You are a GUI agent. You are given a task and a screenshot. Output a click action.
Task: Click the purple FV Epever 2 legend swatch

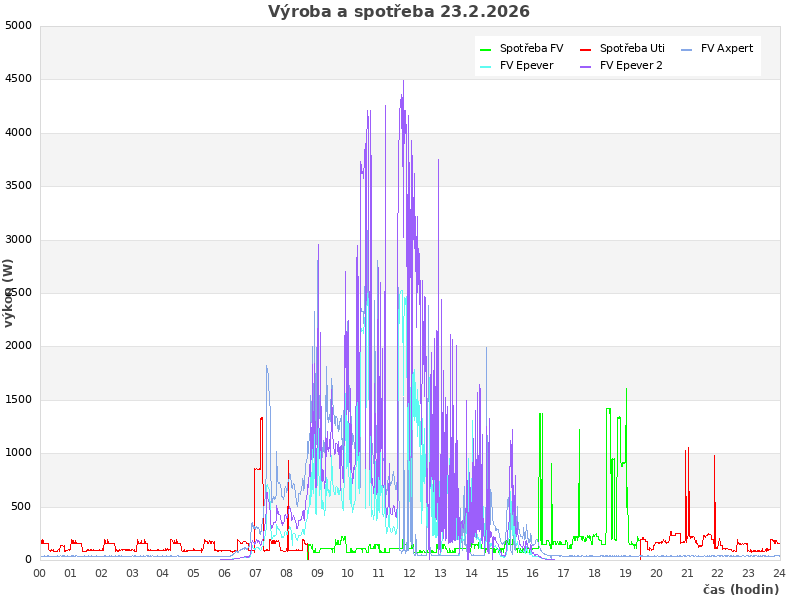[586, 66]
